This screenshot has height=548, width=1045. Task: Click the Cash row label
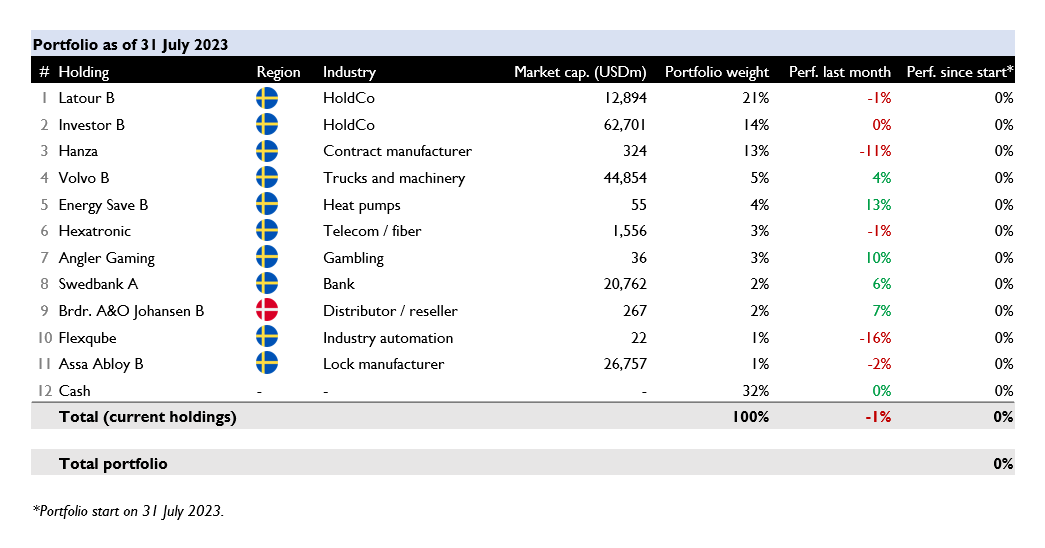click(74, 391)
